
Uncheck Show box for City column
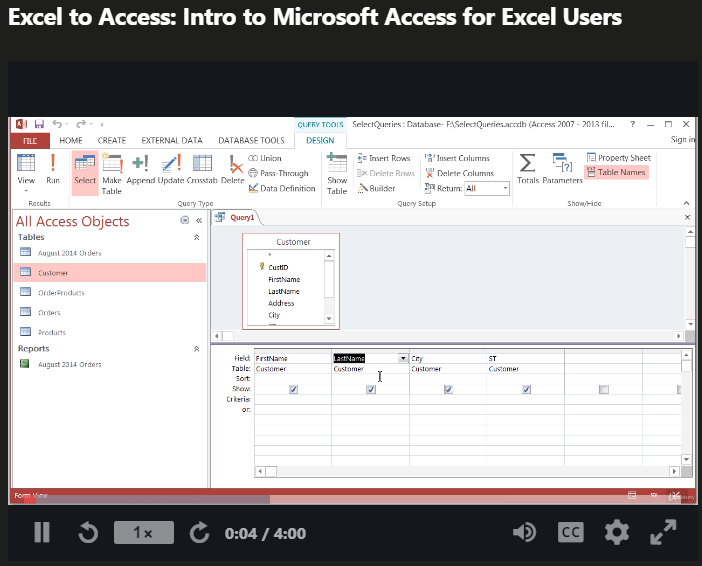pyautogui.click(x=448, y=390)
